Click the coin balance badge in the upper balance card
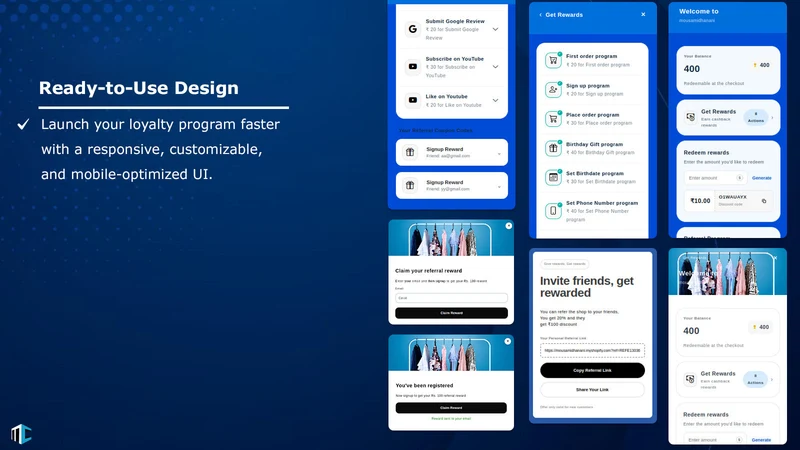 pyautogui.click(x=761, y=65)
